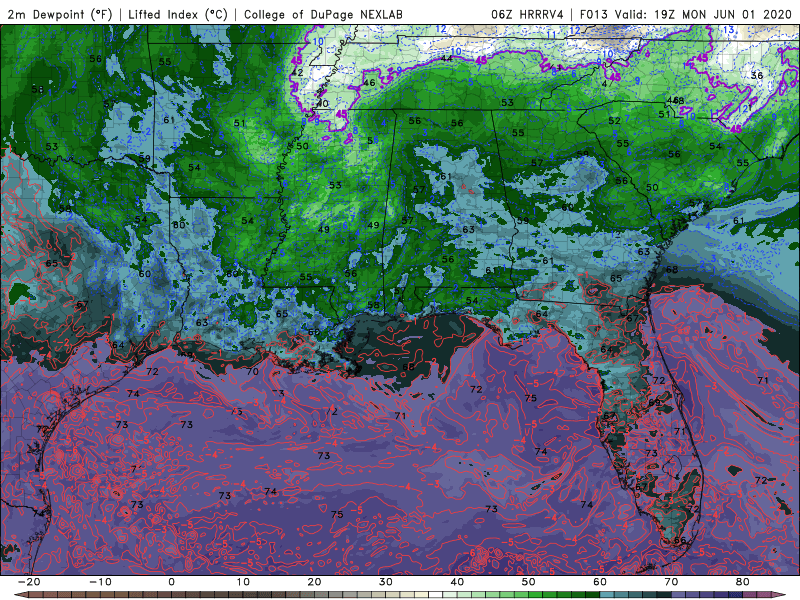
Task: Click the left arrow end of the color bar
Action: [x=19, y=595]
